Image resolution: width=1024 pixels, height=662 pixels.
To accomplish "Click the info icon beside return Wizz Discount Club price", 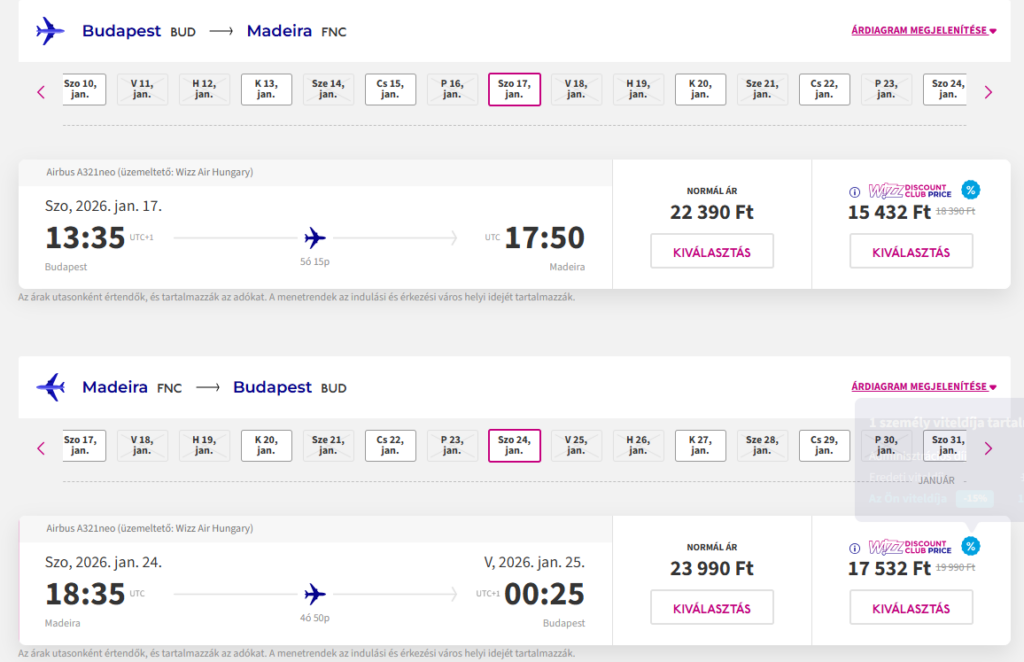I will click(855, 548).
